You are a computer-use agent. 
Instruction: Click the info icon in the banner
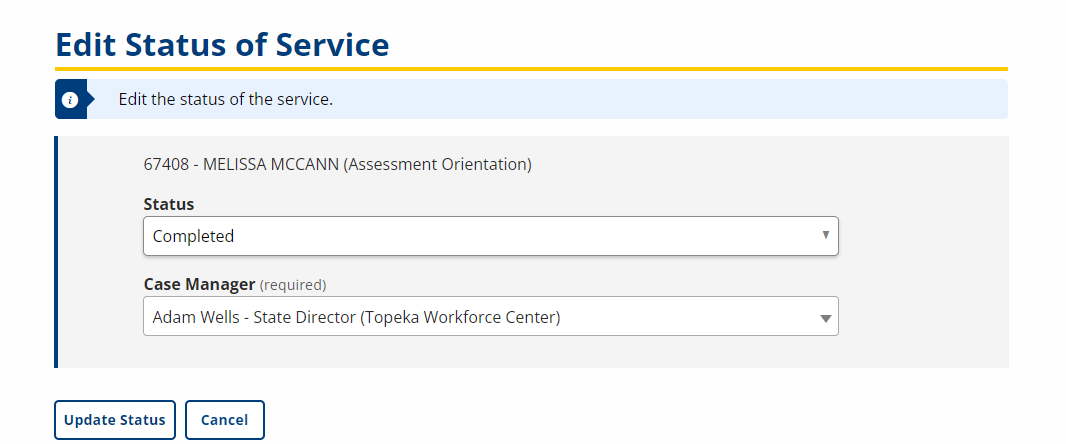[x=70, y=100]
